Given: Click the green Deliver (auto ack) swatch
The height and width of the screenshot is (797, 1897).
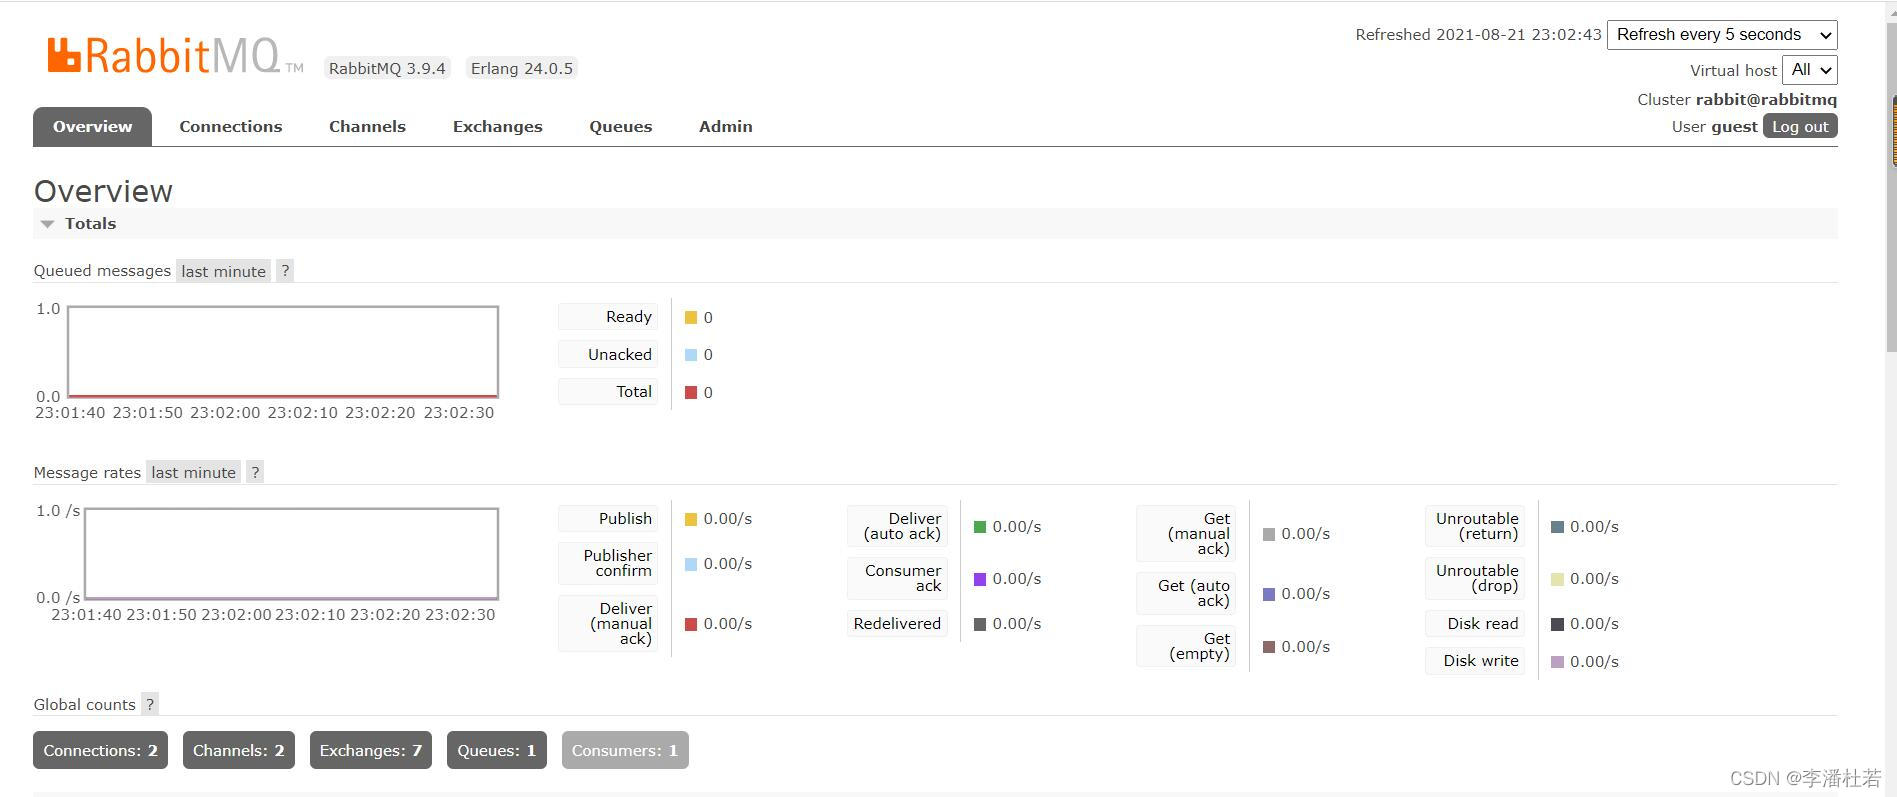Looking at the screenshot, I should click(x=980, y=527).
